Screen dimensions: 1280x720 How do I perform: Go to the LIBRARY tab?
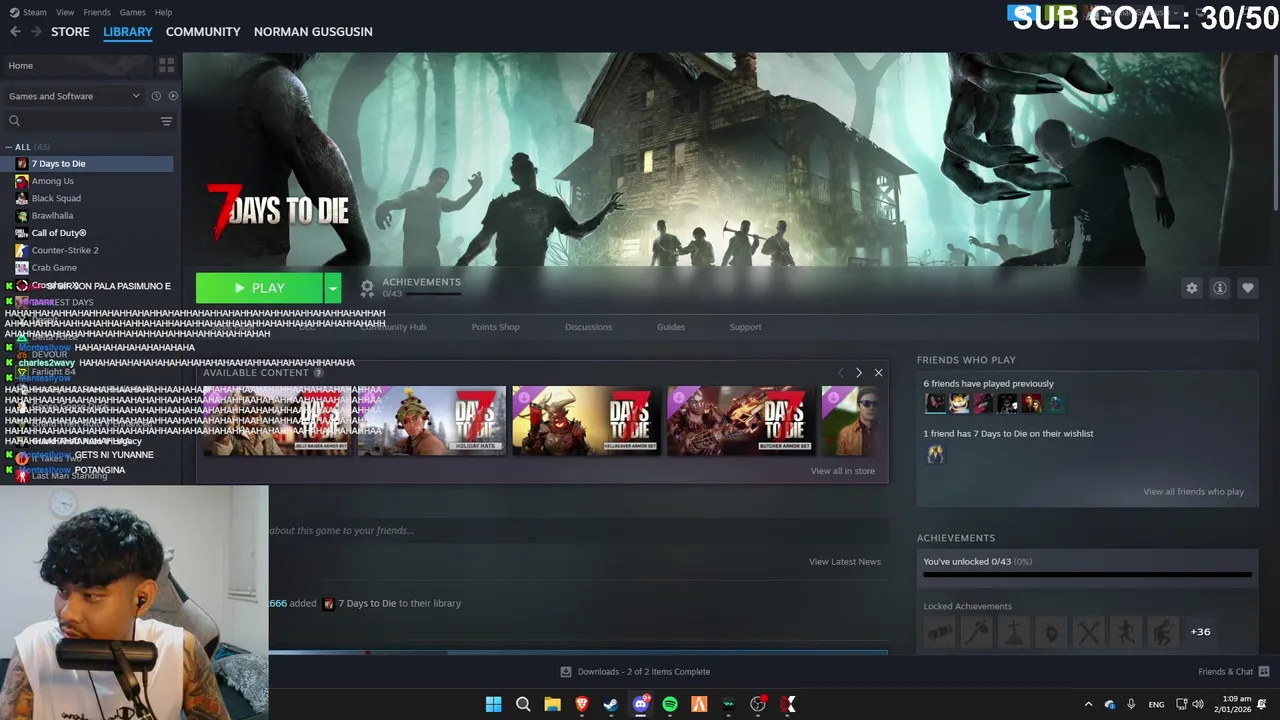tap(128, 32)
